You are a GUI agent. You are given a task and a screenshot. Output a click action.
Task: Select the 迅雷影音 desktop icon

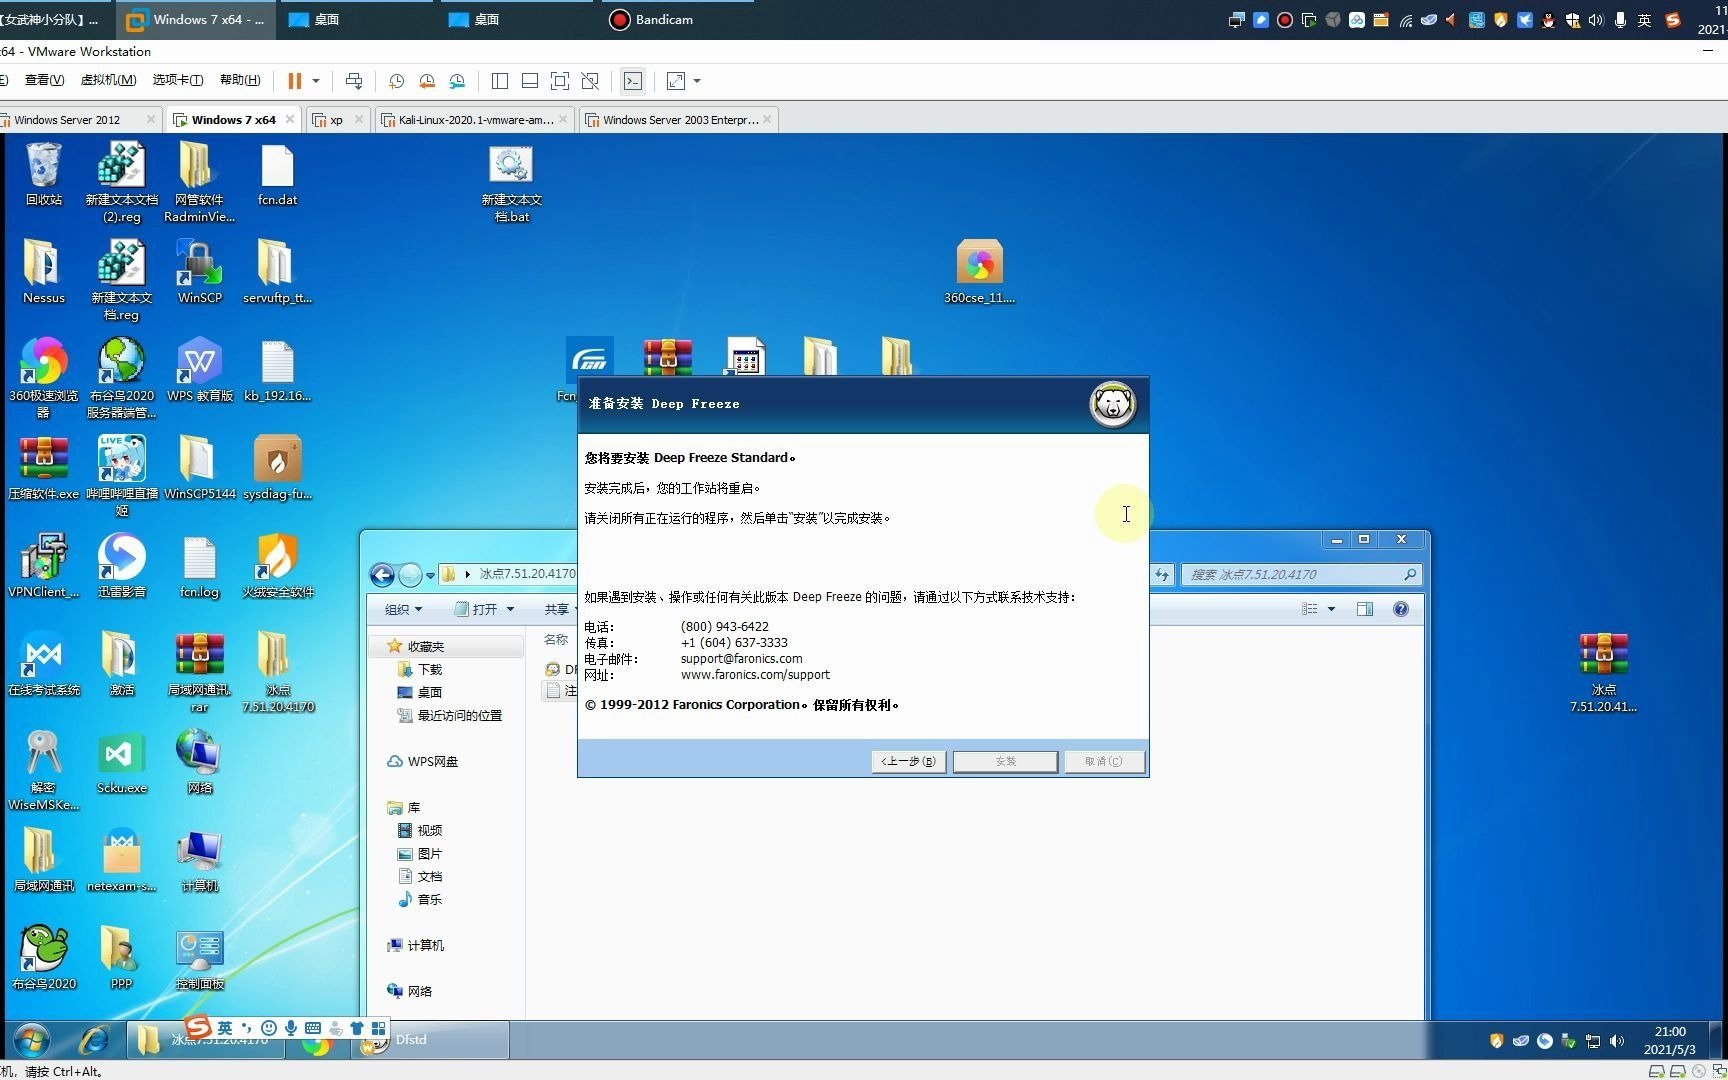(x=121, y=566)
